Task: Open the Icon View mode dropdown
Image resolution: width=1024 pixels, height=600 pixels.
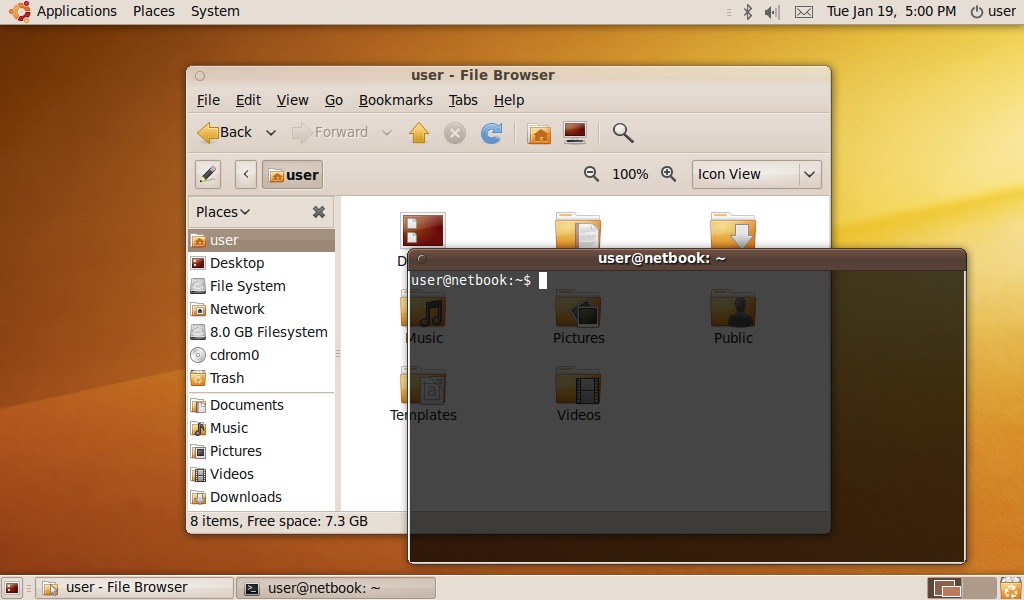Action: click(x=756, y=174)
